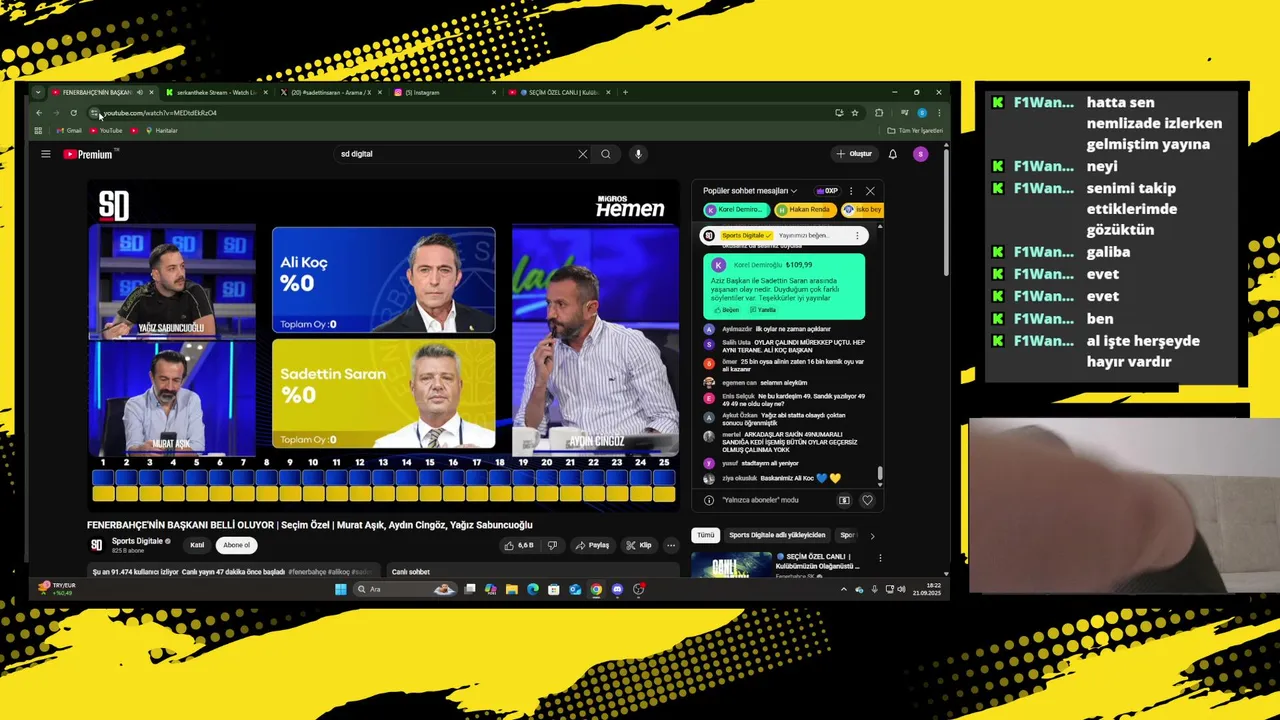Reply to super chat with Yanıtla
1280x720 pixels.
(762, 310)
